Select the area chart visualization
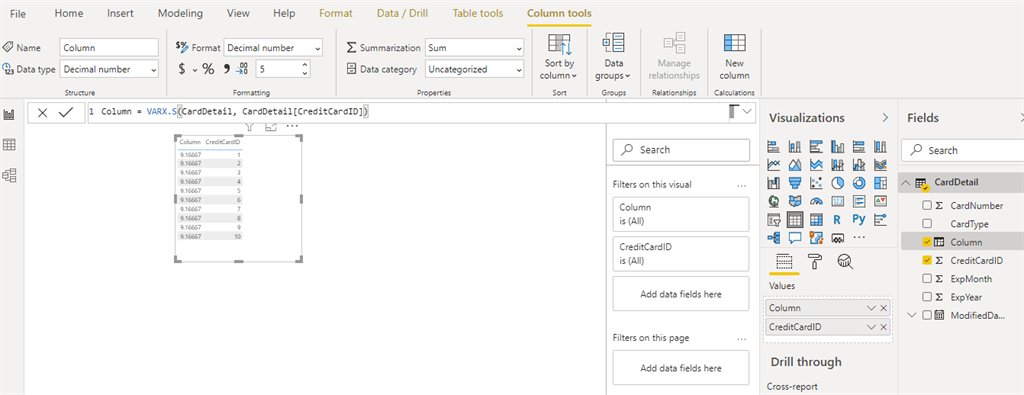 (x=795, y=165)
